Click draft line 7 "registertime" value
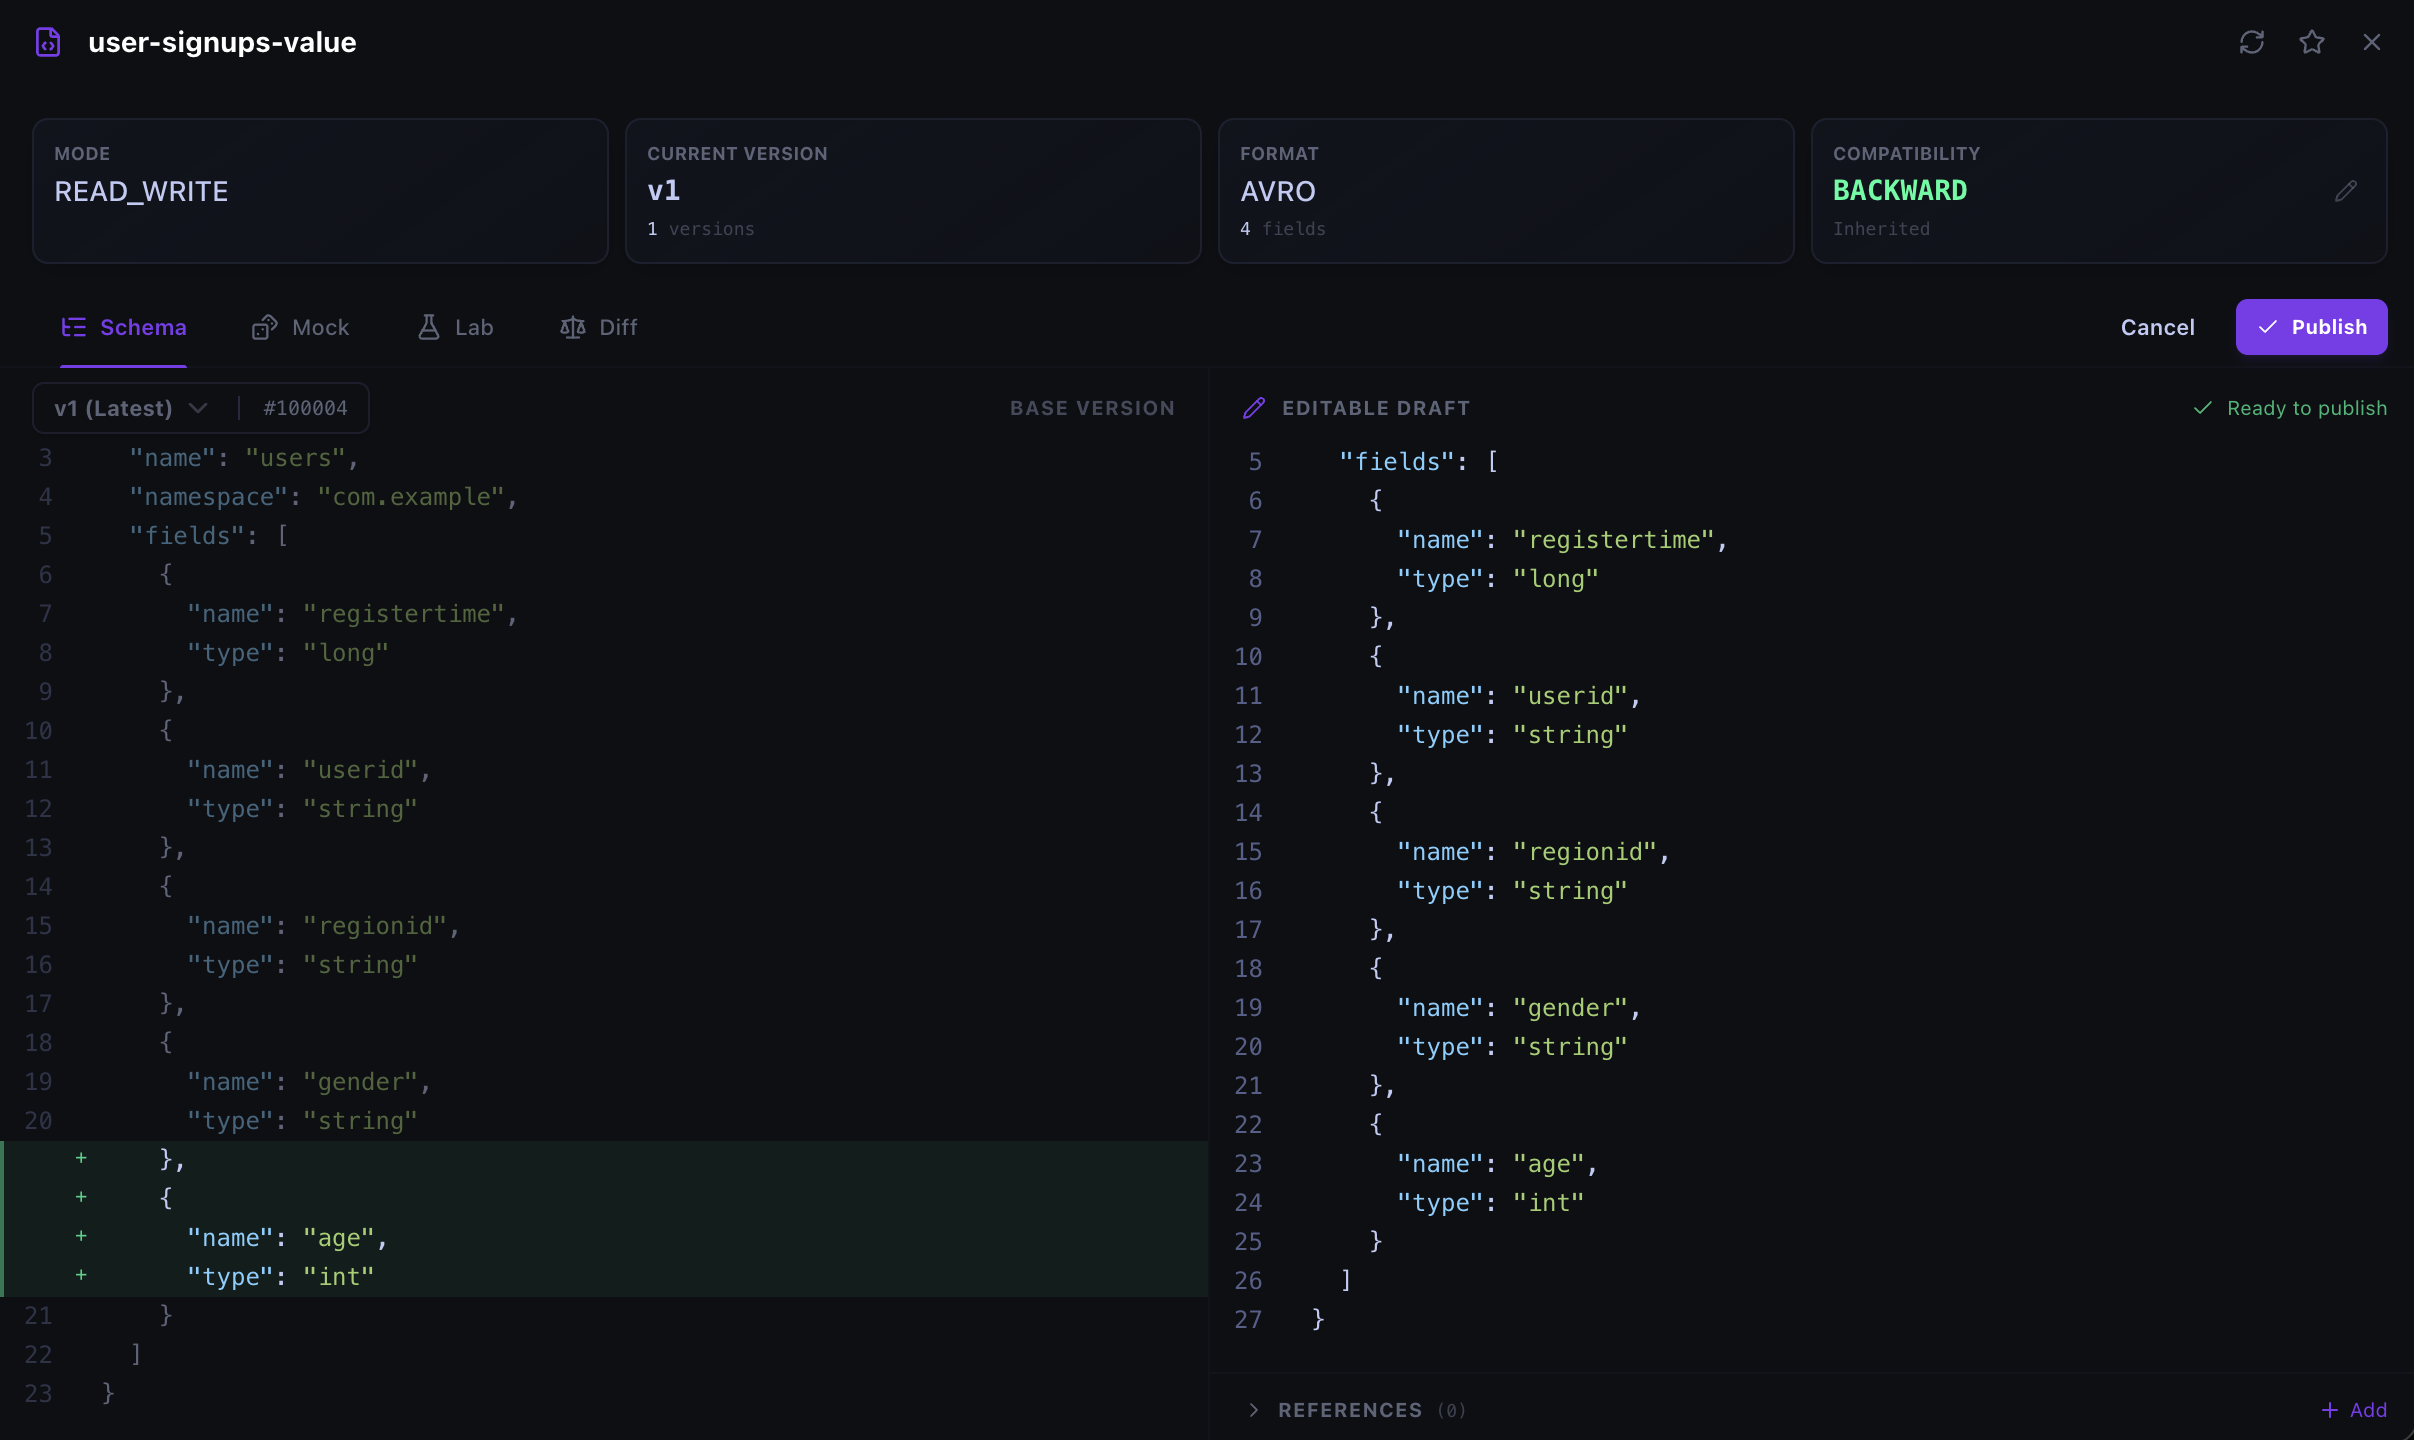 pos(1613,540)
